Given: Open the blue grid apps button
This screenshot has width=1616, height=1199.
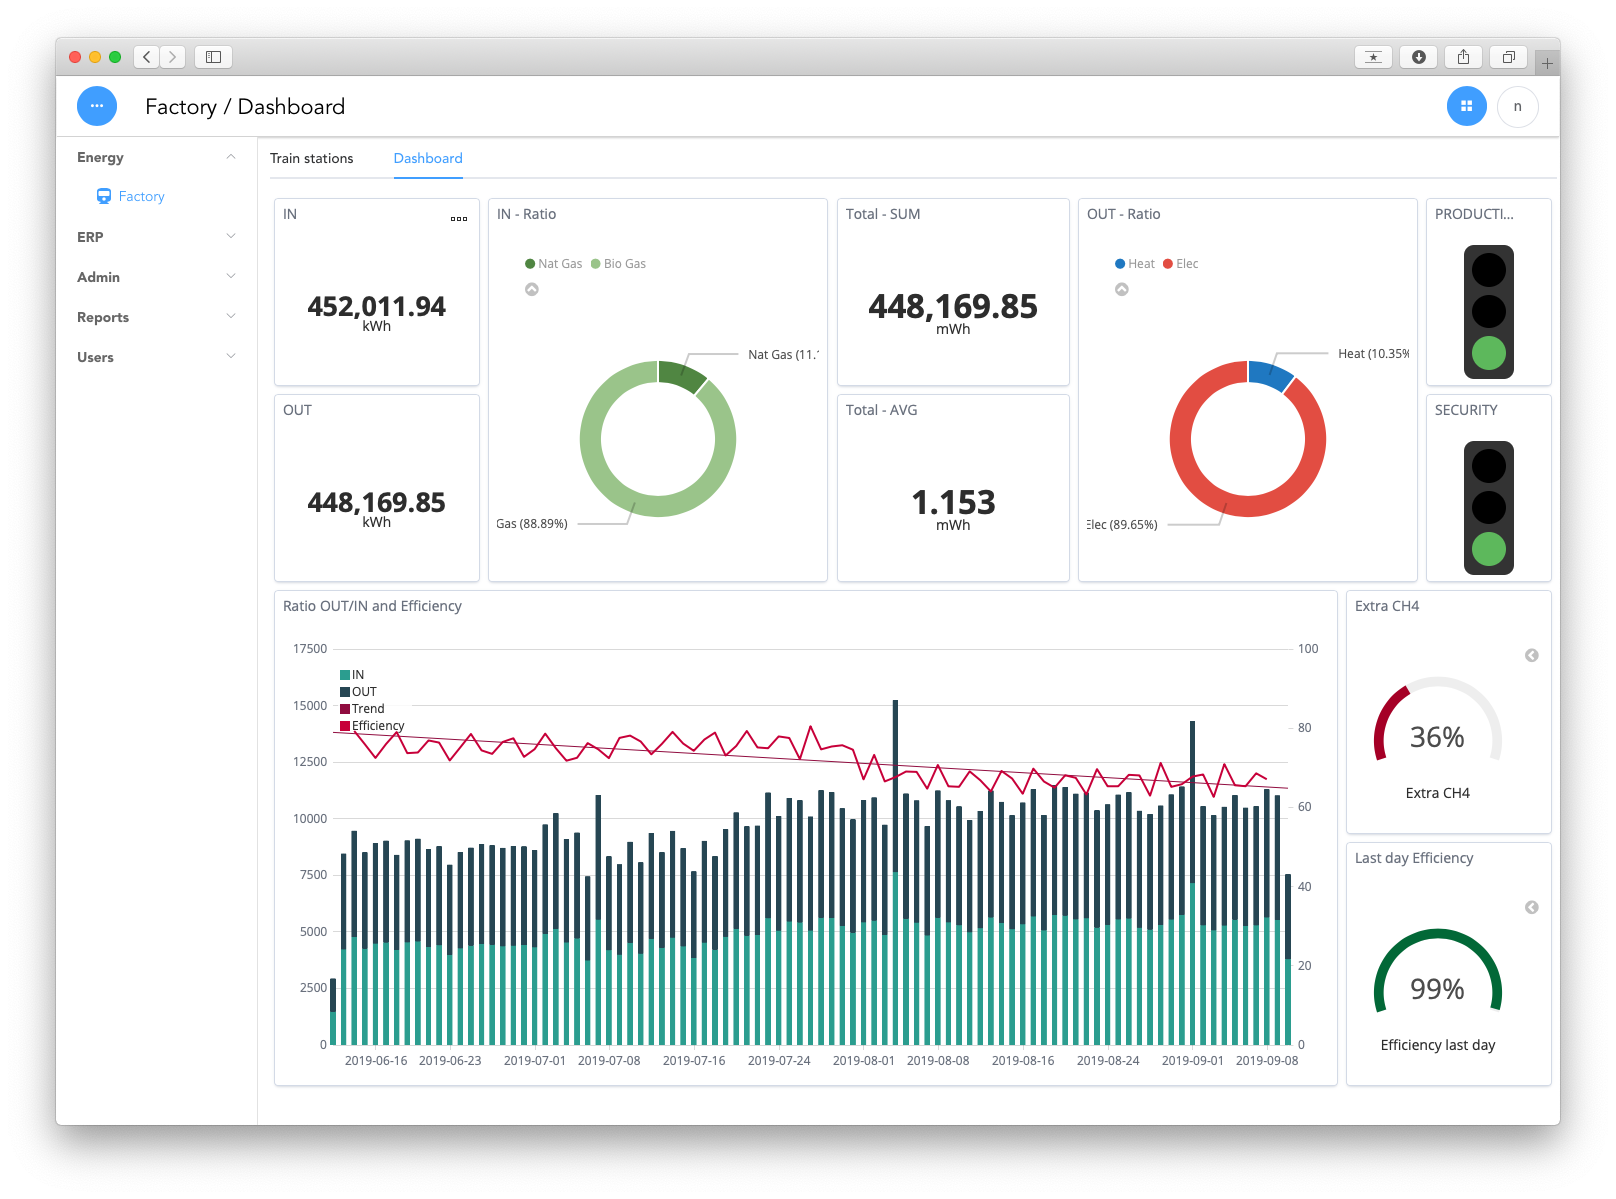Looking at the screenshot, I should 1466,106.
